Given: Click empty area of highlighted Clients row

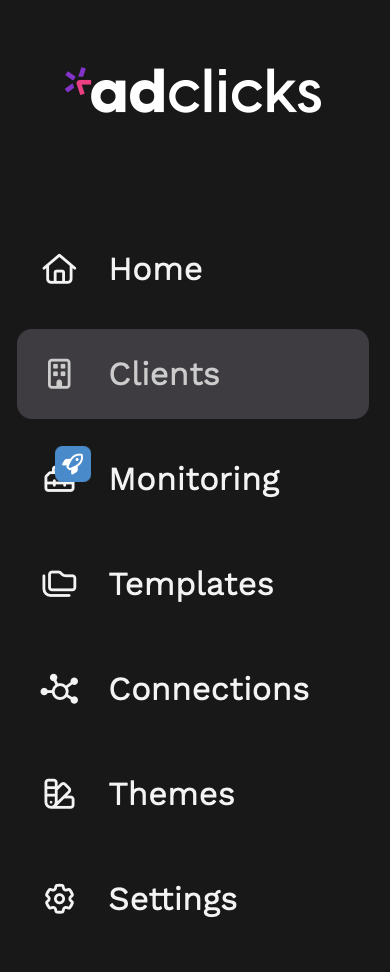Looking at the screenshot, I should coord(294,374).
